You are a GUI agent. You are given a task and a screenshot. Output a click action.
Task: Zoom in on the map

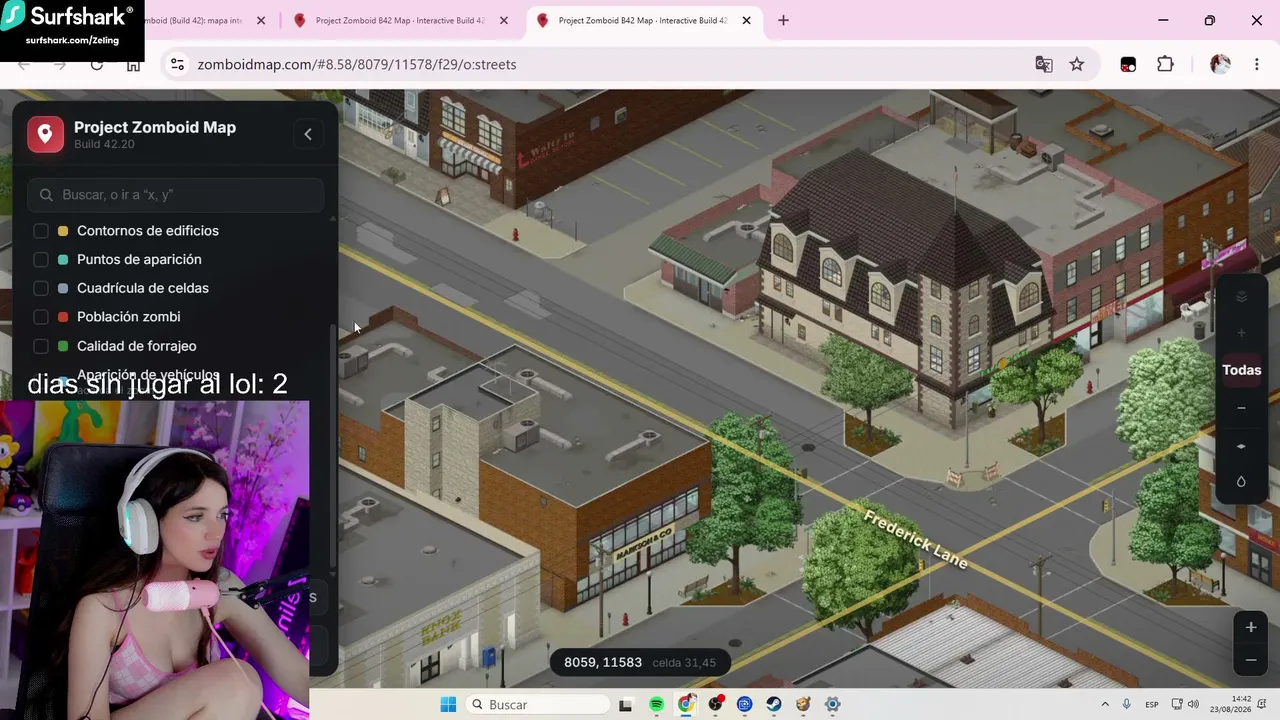pyautogui.click(x=1251, y=627)
